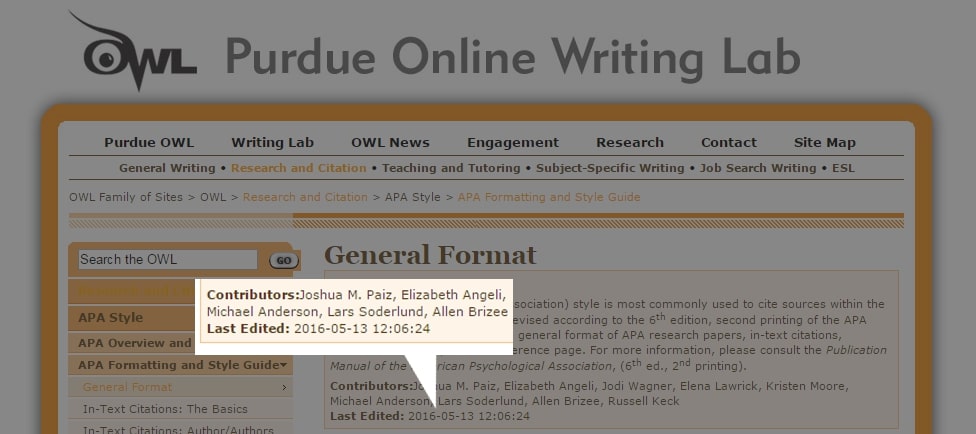
Task: Click the Last Edited date in the popup
Action: click(362, 328)
